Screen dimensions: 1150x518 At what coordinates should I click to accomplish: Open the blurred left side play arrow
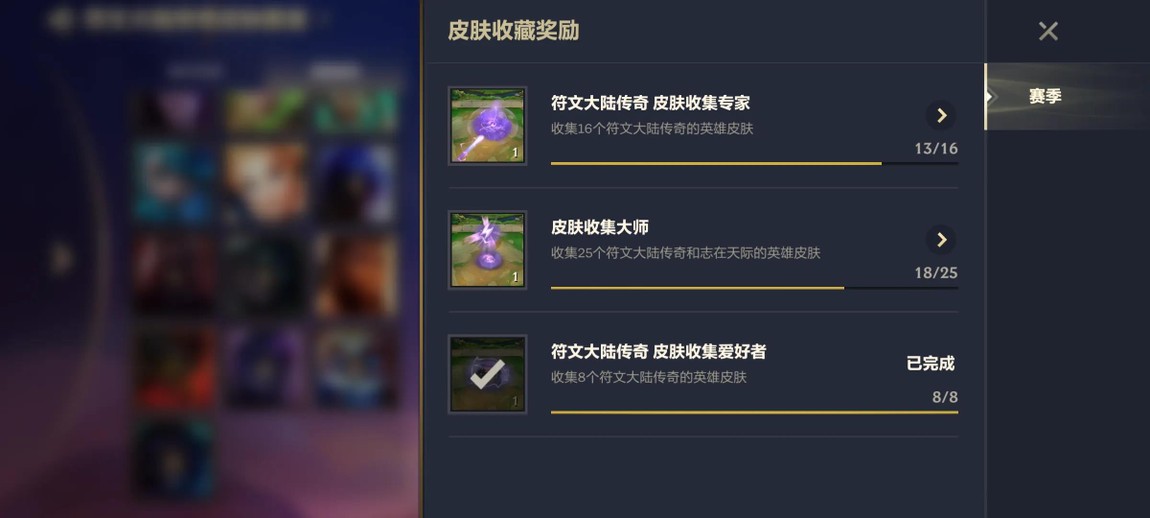(x=62, y=258)
